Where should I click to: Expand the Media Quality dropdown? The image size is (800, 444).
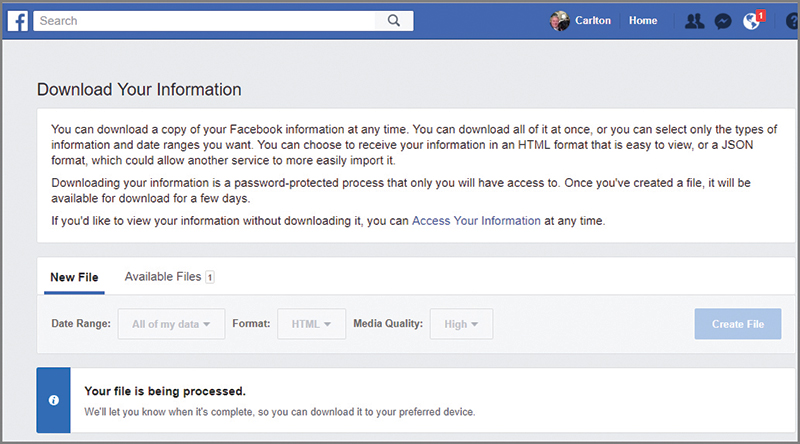click(461, 324)
